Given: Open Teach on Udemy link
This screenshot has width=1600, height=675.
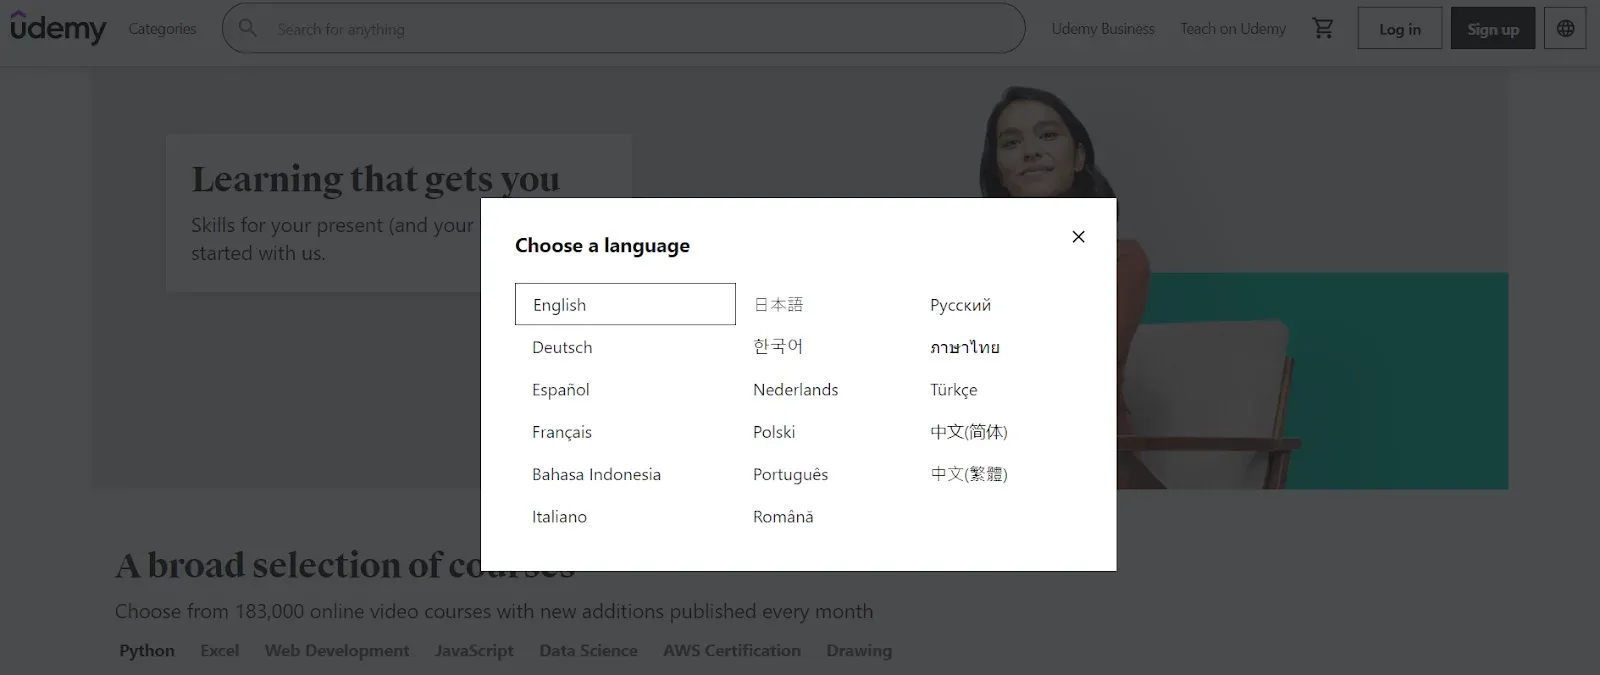Looking at the screenshot, I should pyautogui.click(x=1233, y=29).
